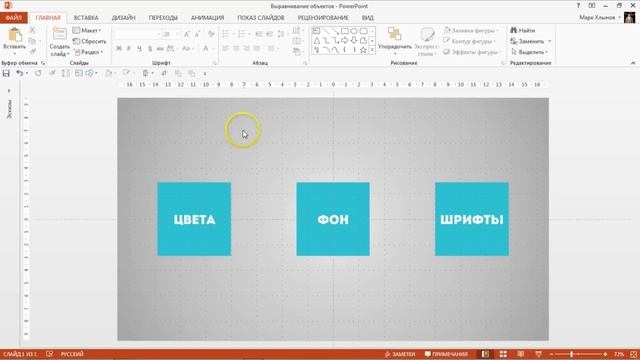
Task: Open the font name combo box
Action: click(138, 34)
